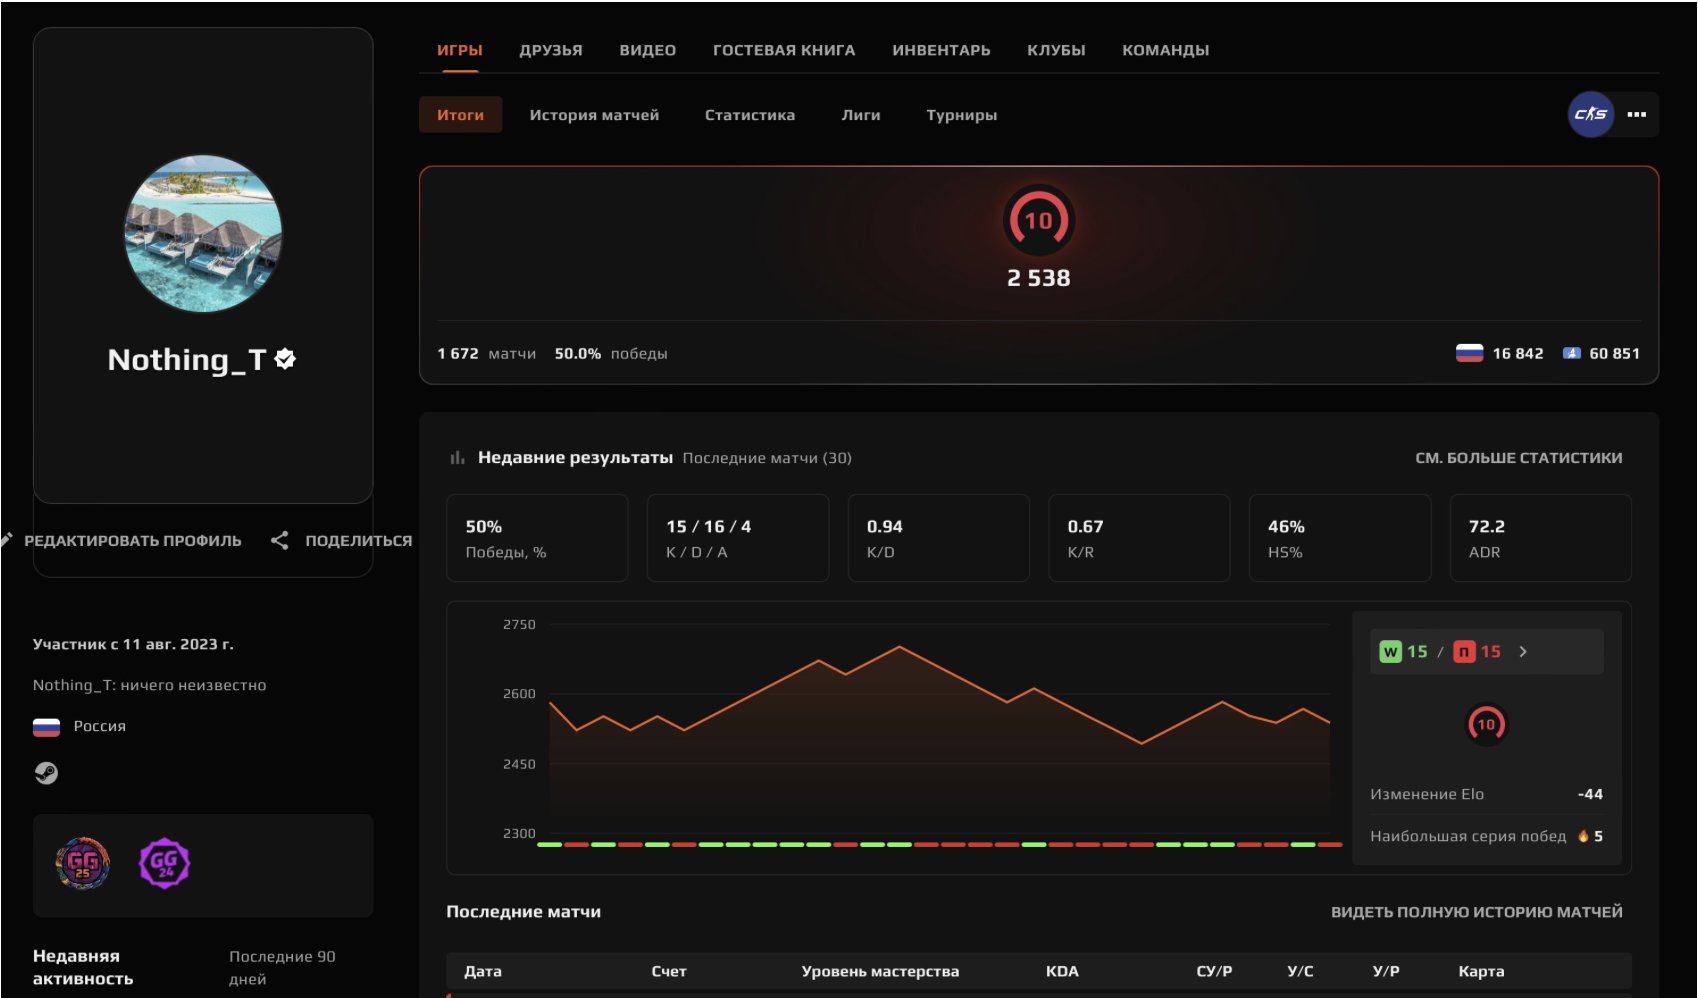Click the profile avatar picture

(x=203, y=234)
